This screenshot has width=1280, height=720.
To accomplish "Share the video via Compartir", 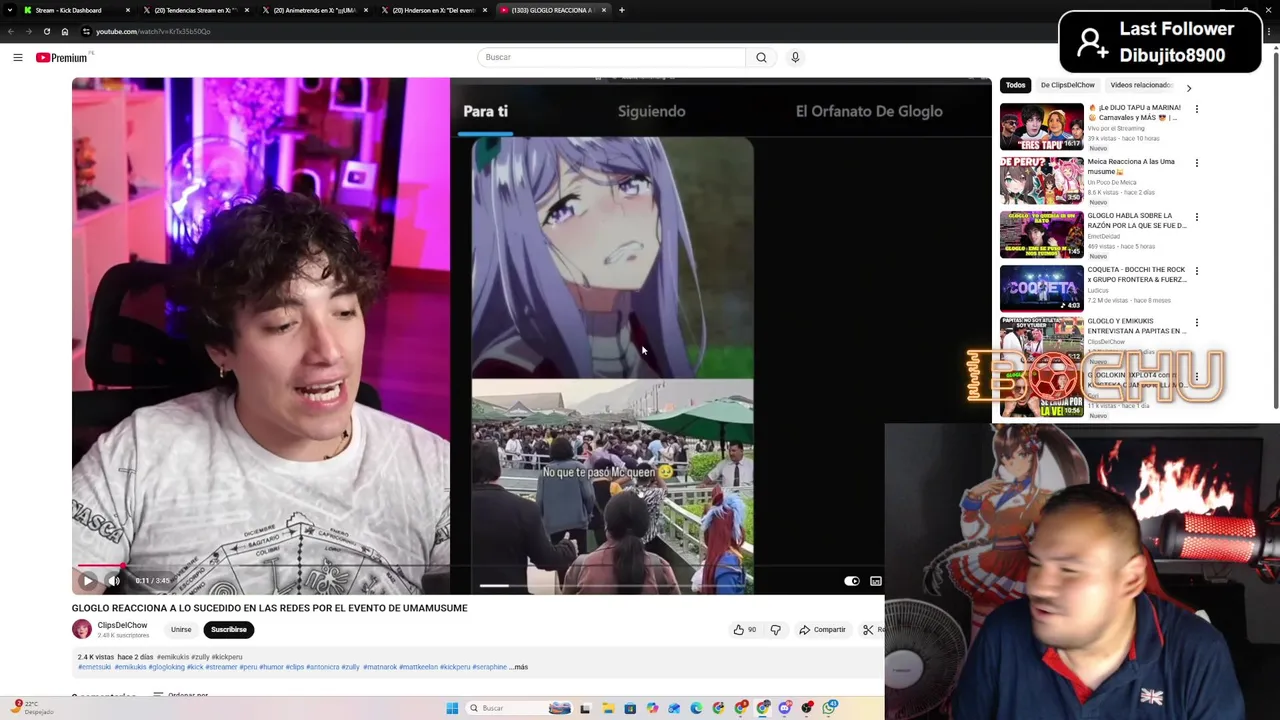I will [x=822, y=630].
